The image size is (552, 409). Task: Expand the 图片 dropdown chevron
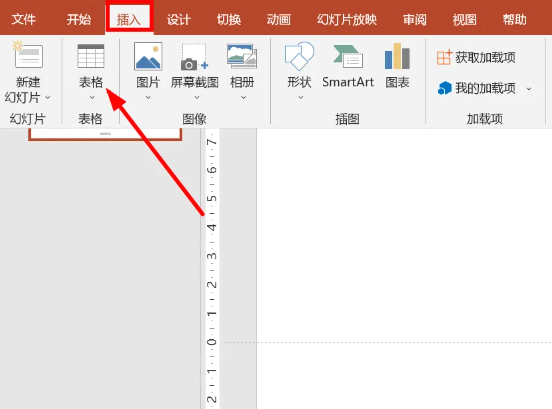click(148, 97)
